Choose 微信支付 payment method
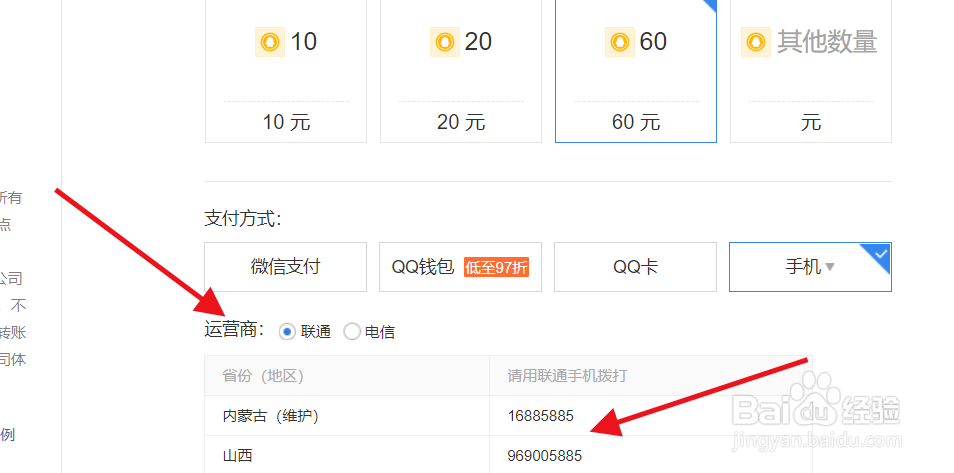 pyautogui.click(x=286, y=267)
